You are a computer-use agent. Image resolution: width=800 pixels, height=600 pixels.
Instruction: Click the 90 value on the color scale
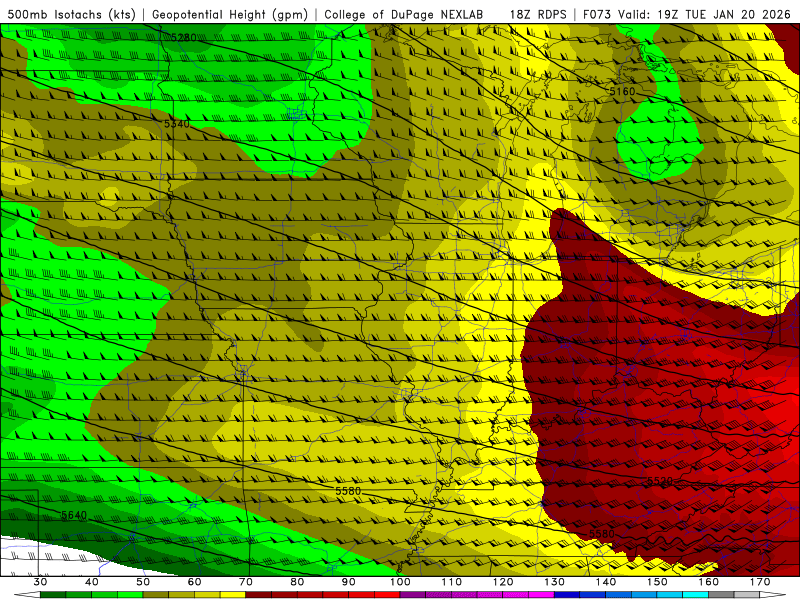point(349,582)
